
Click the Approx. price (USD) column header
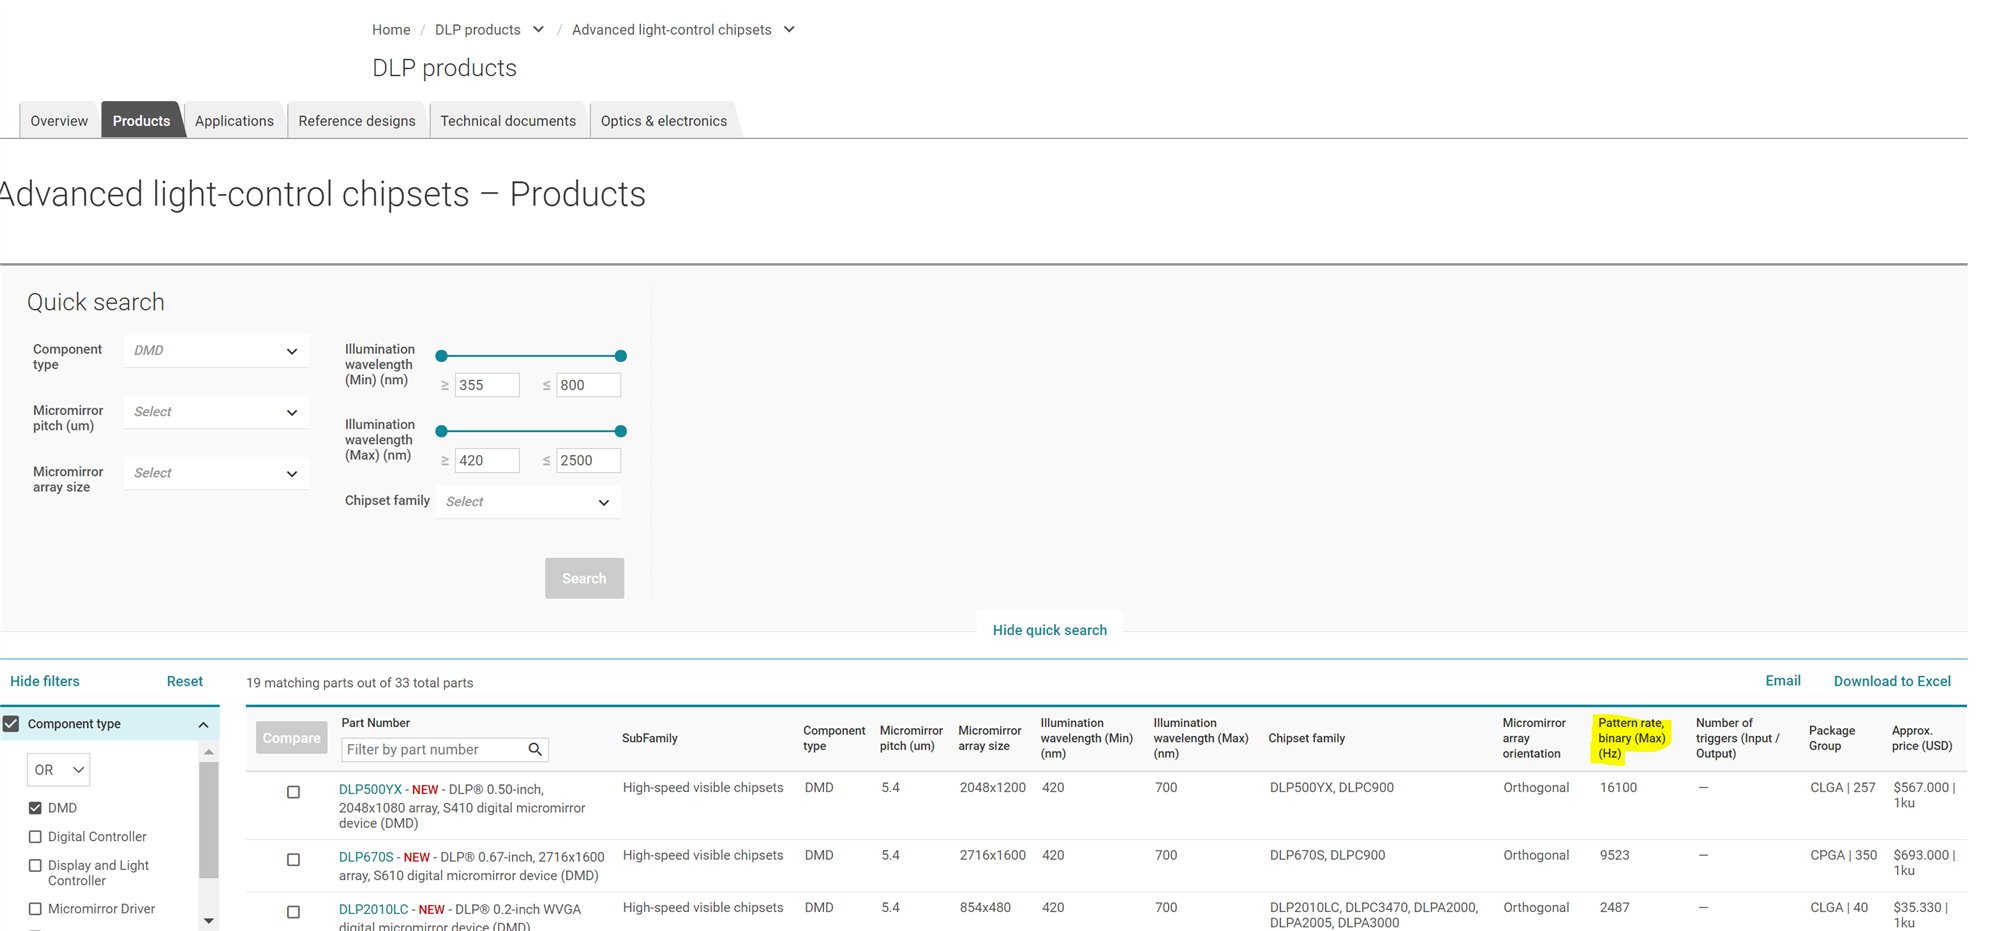point(1921,738)
